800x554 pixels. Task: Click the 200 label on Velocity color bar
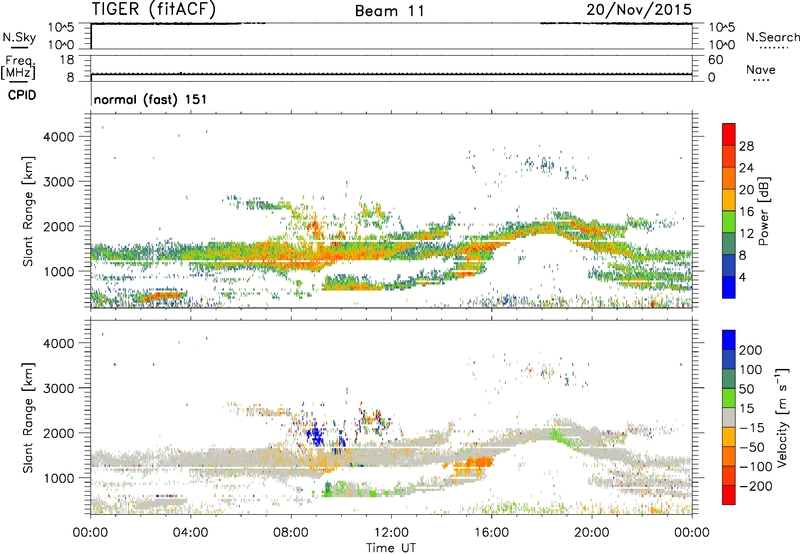click(x=751, y=350)
